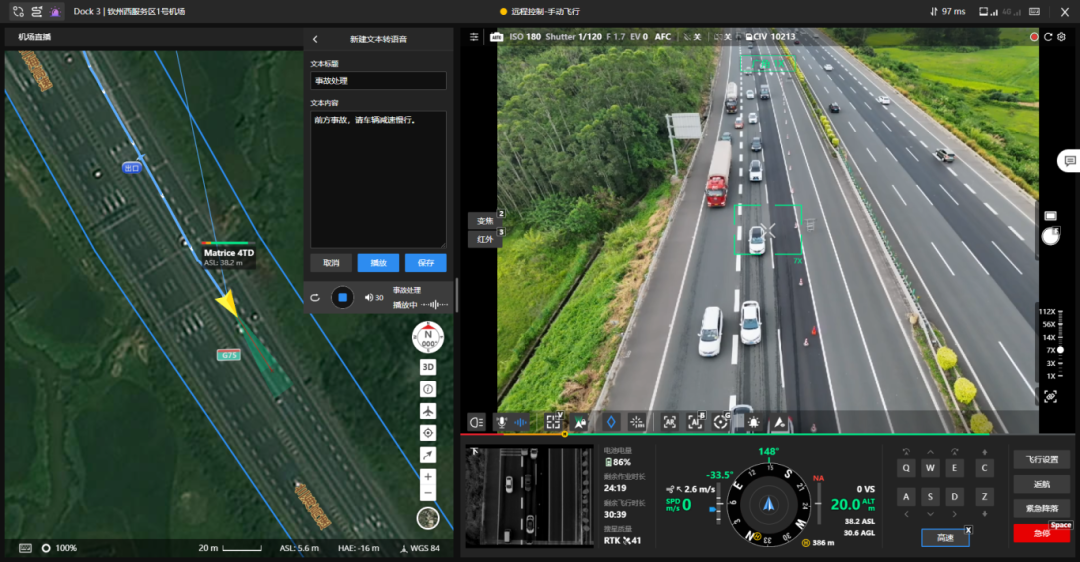The image size is (1080, 562).
Task: Click the text title input field
Action: [x=378, y=81]
